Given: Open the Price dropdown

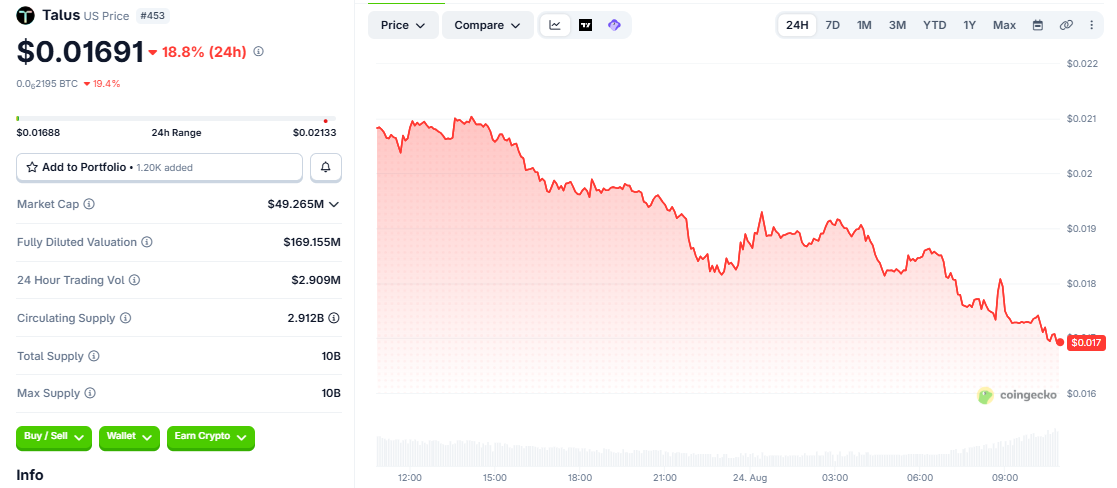Looking at the screenshot, I should tap(403, 25).
